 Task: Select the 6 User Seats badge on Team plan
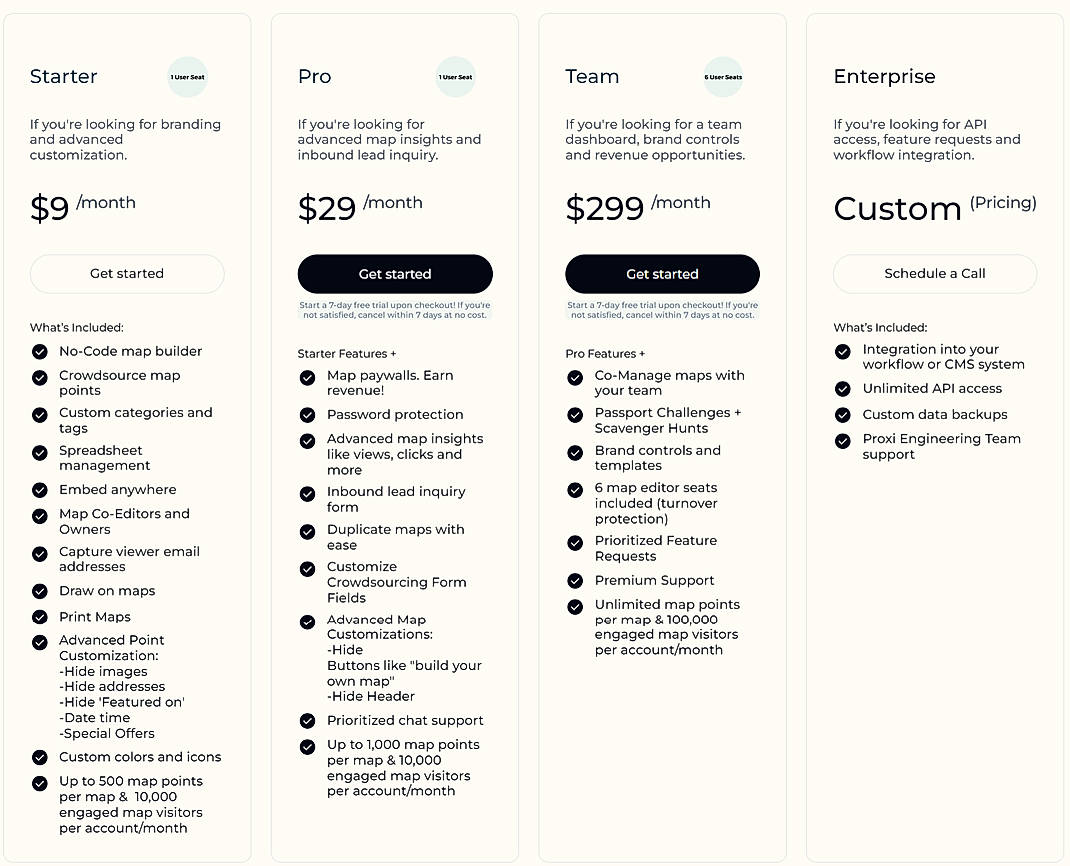coord(723,77)
